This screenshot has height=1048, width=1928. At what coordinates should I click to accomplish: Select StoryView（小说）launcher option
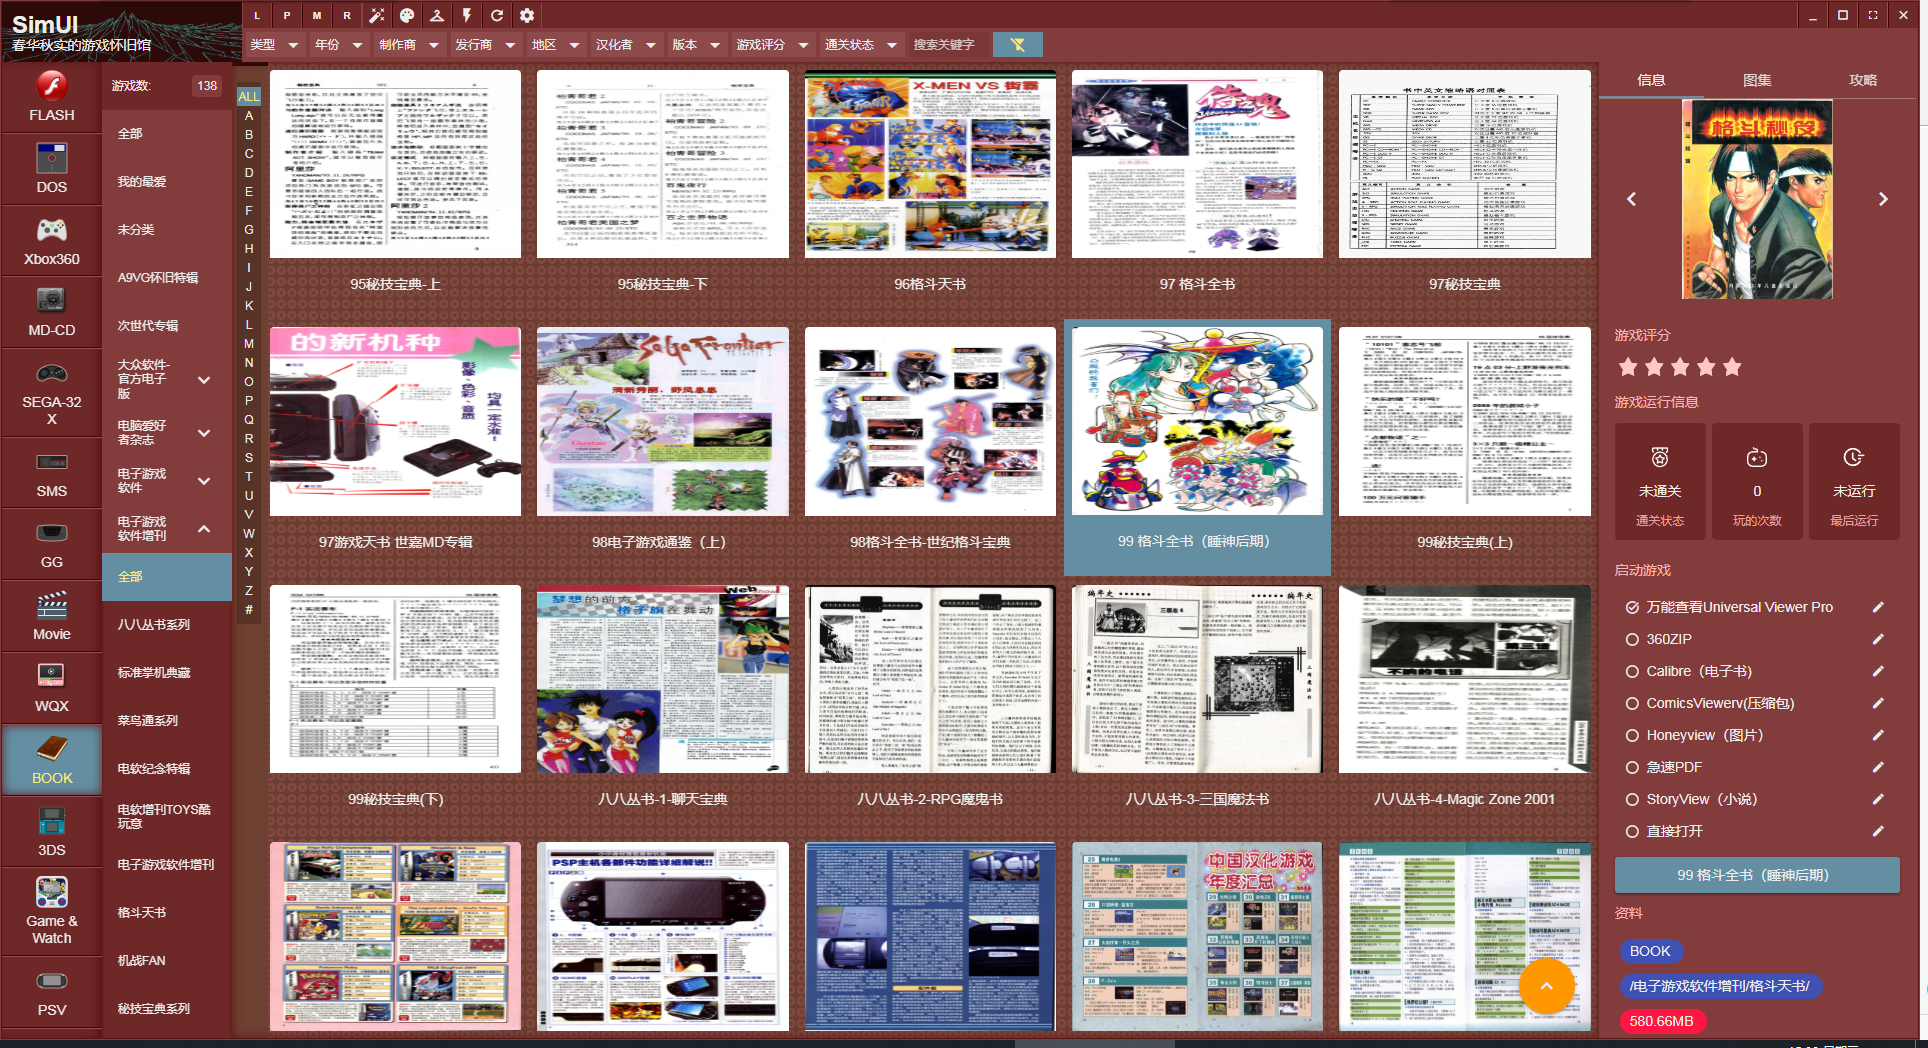[x=1691, y=799]
